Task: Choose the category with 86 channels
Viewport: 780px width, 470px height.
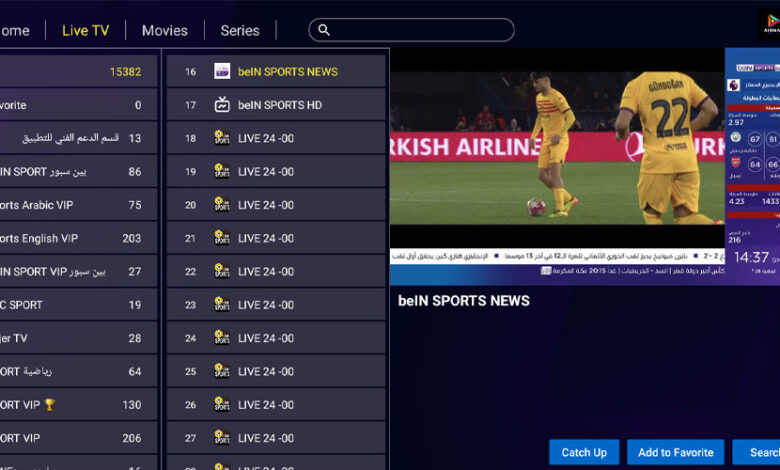Action: pos(75,172)
